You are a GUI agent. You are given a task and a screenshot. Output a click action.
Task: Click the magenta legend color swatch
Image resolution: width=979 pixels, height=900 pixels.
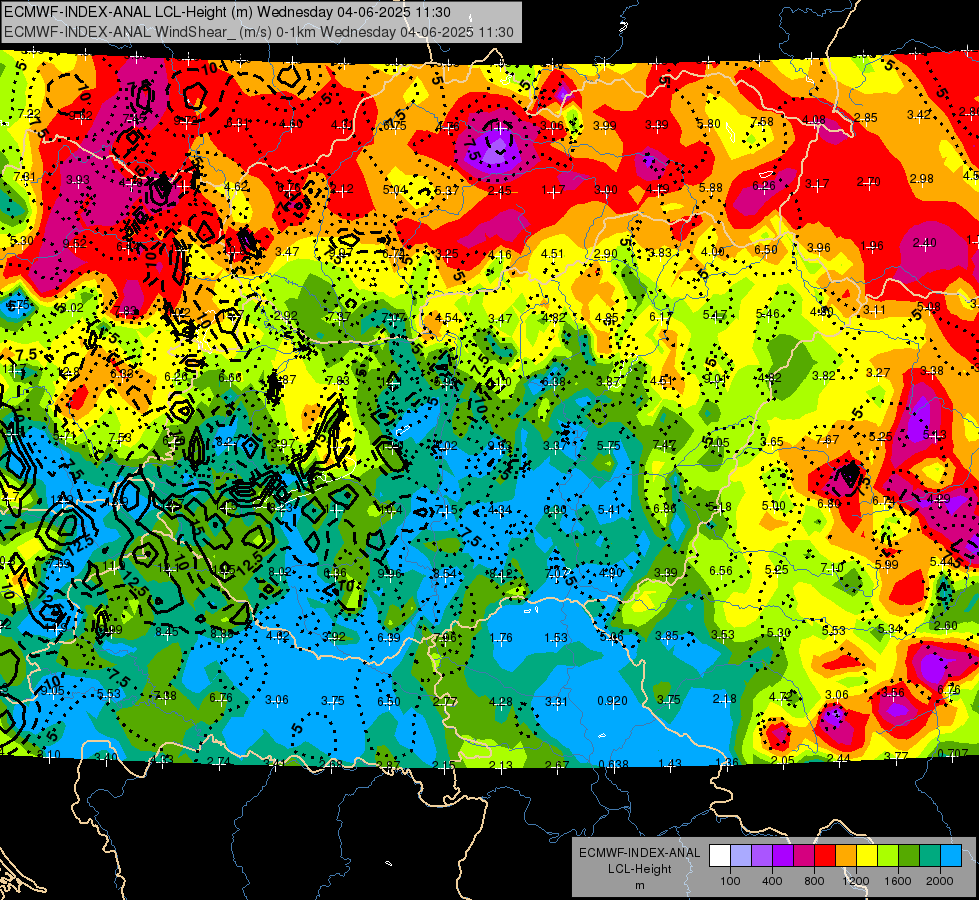(804, 856)
